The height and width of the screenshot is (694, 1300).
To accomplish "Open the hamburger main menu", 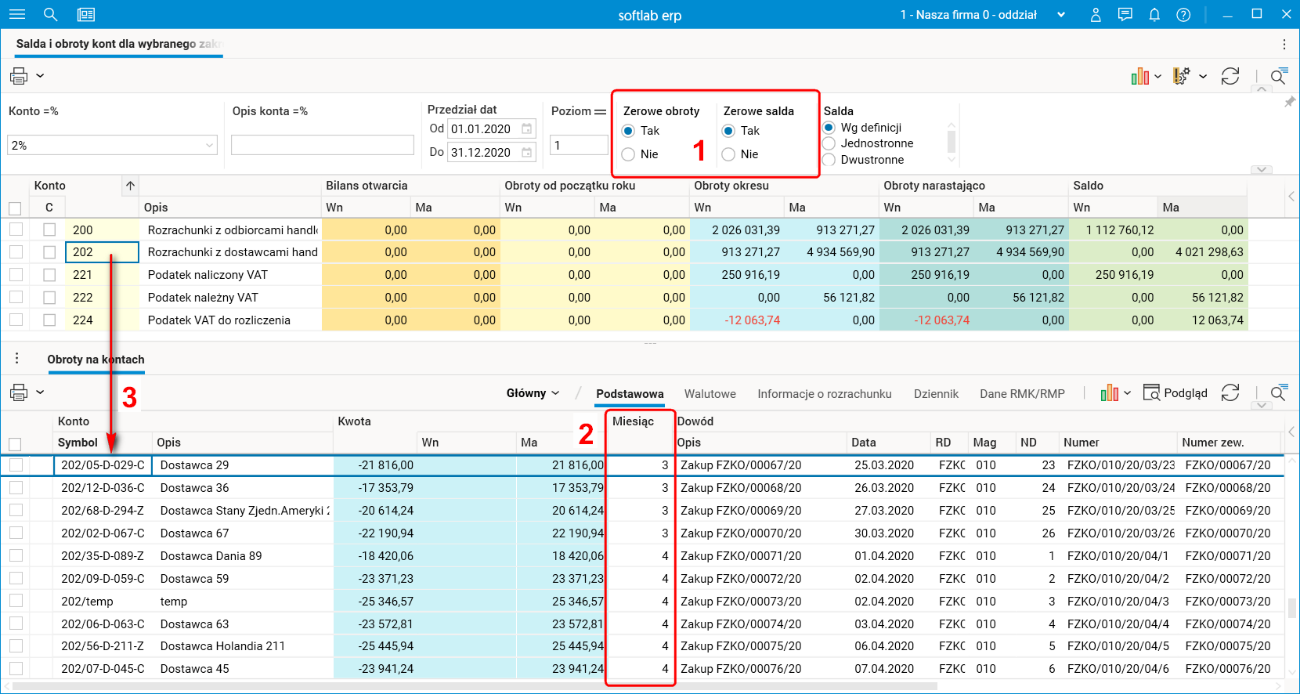I will pyautogui.click(x=17, y=15).
